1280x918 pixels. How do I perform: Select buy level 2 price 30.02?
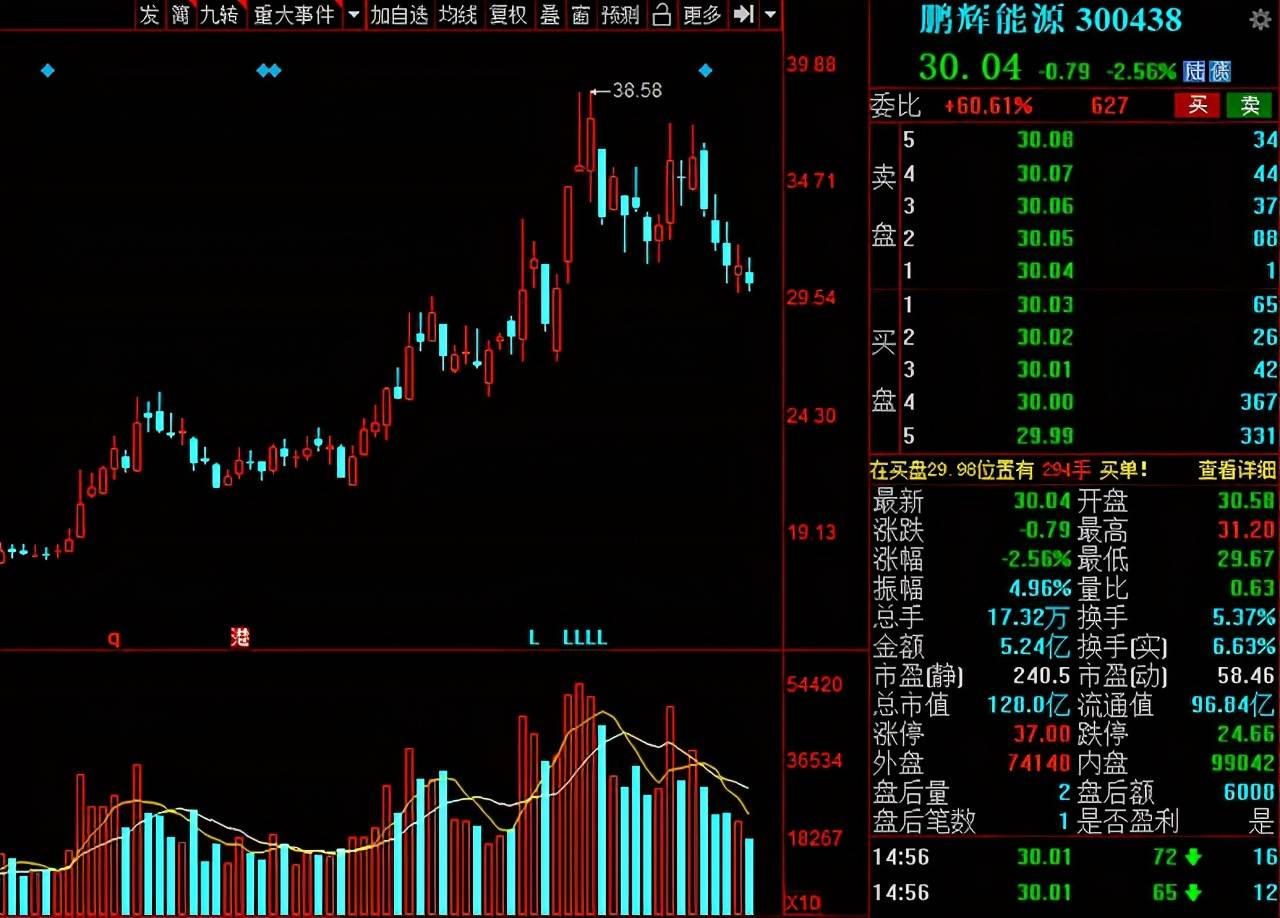[1045, 337]
